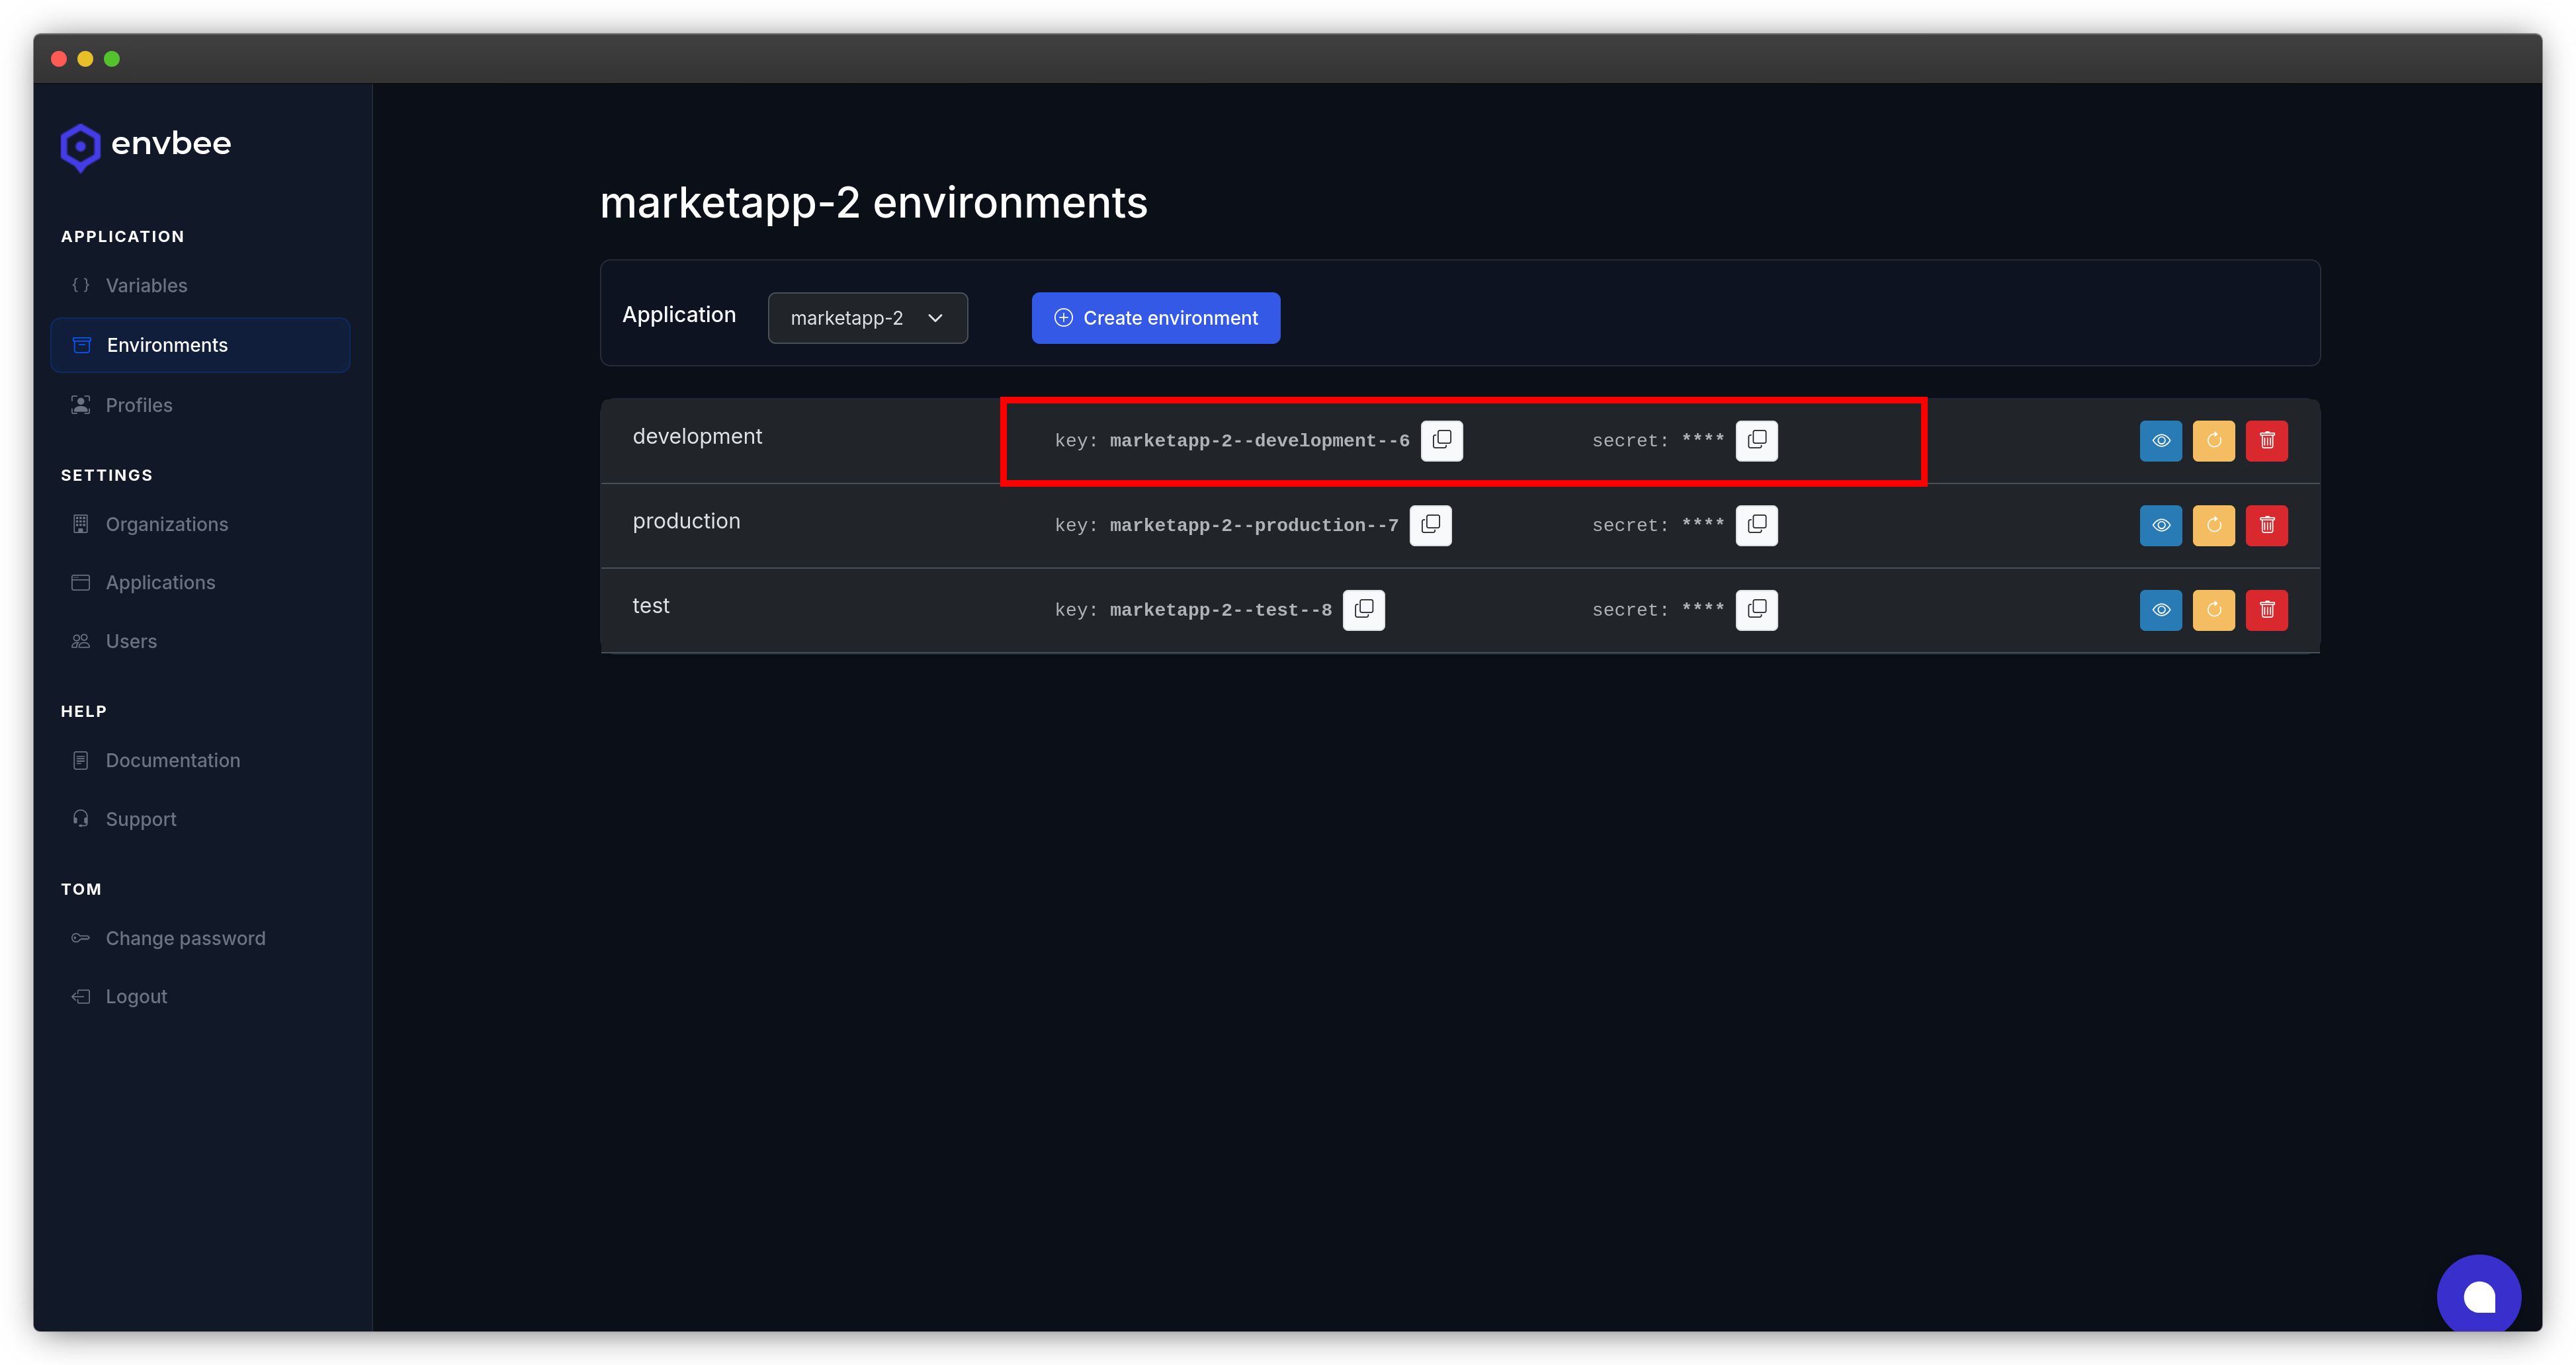Delete the production environment
The height and width of the screenshot is (1365, 2576).
[2267, 525]
